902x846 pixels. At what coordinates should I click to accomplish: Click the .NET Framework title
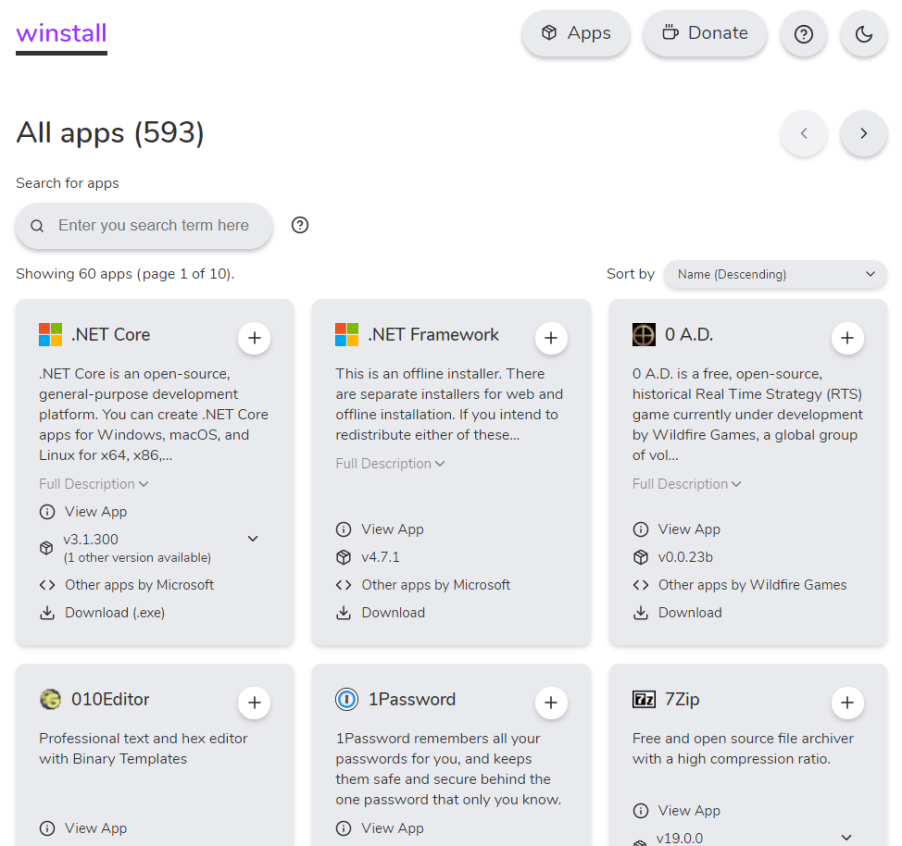coord(434,335)
